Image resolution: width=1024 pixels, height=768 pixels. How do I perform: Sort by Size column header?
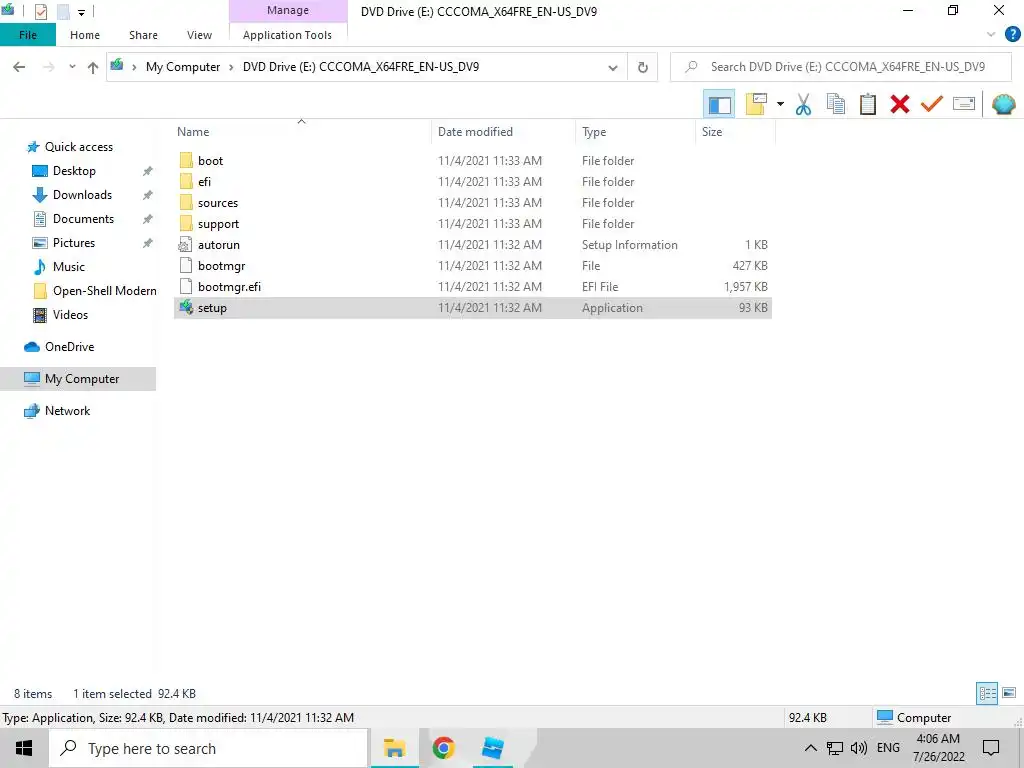point(712,132)
